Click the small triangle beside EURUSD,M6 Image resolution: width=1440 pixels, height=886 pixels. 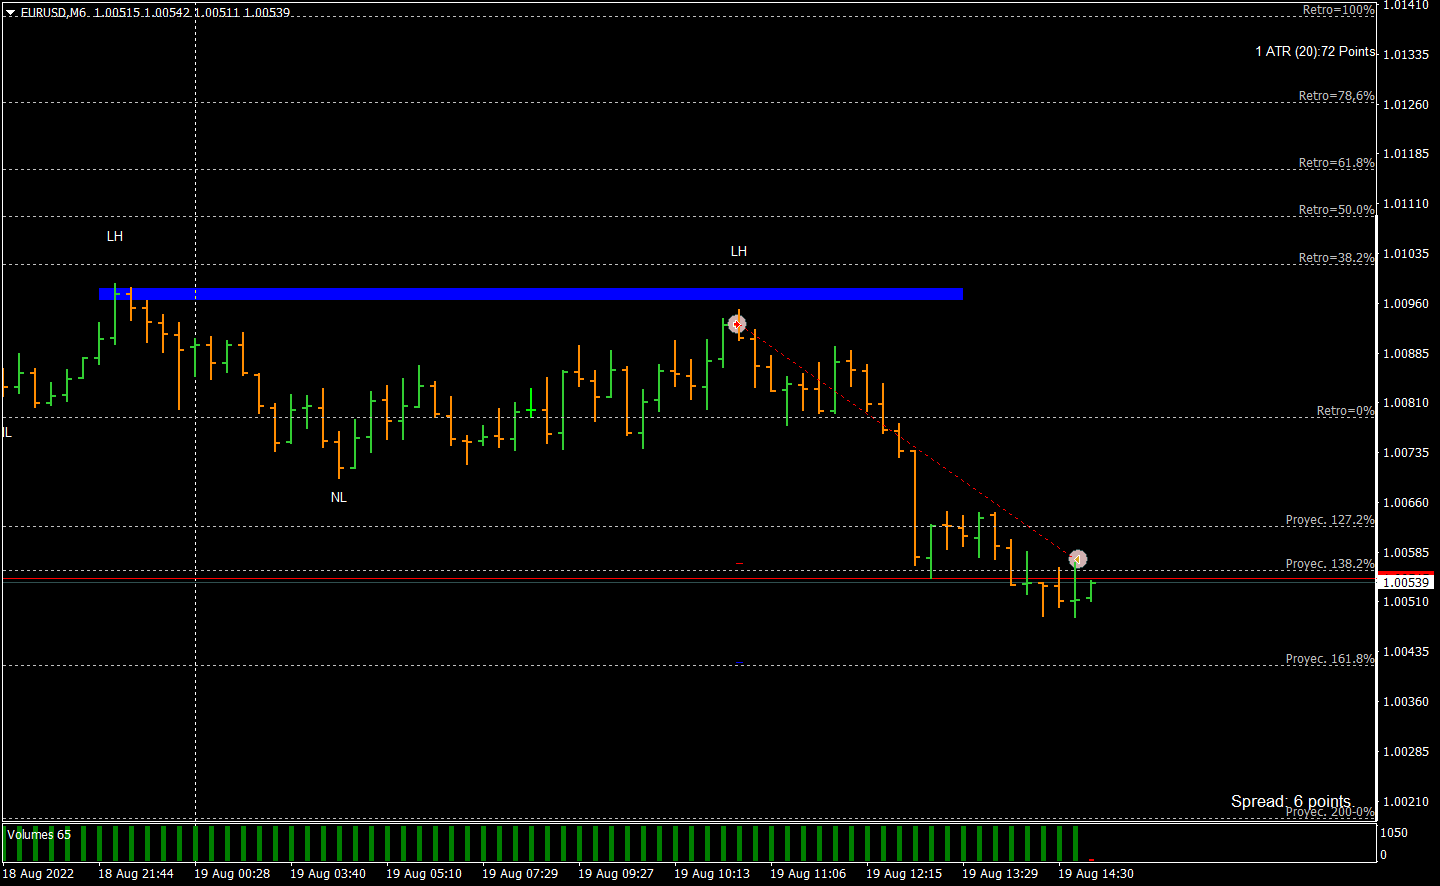pyautogui.click(x=11, y=13)
